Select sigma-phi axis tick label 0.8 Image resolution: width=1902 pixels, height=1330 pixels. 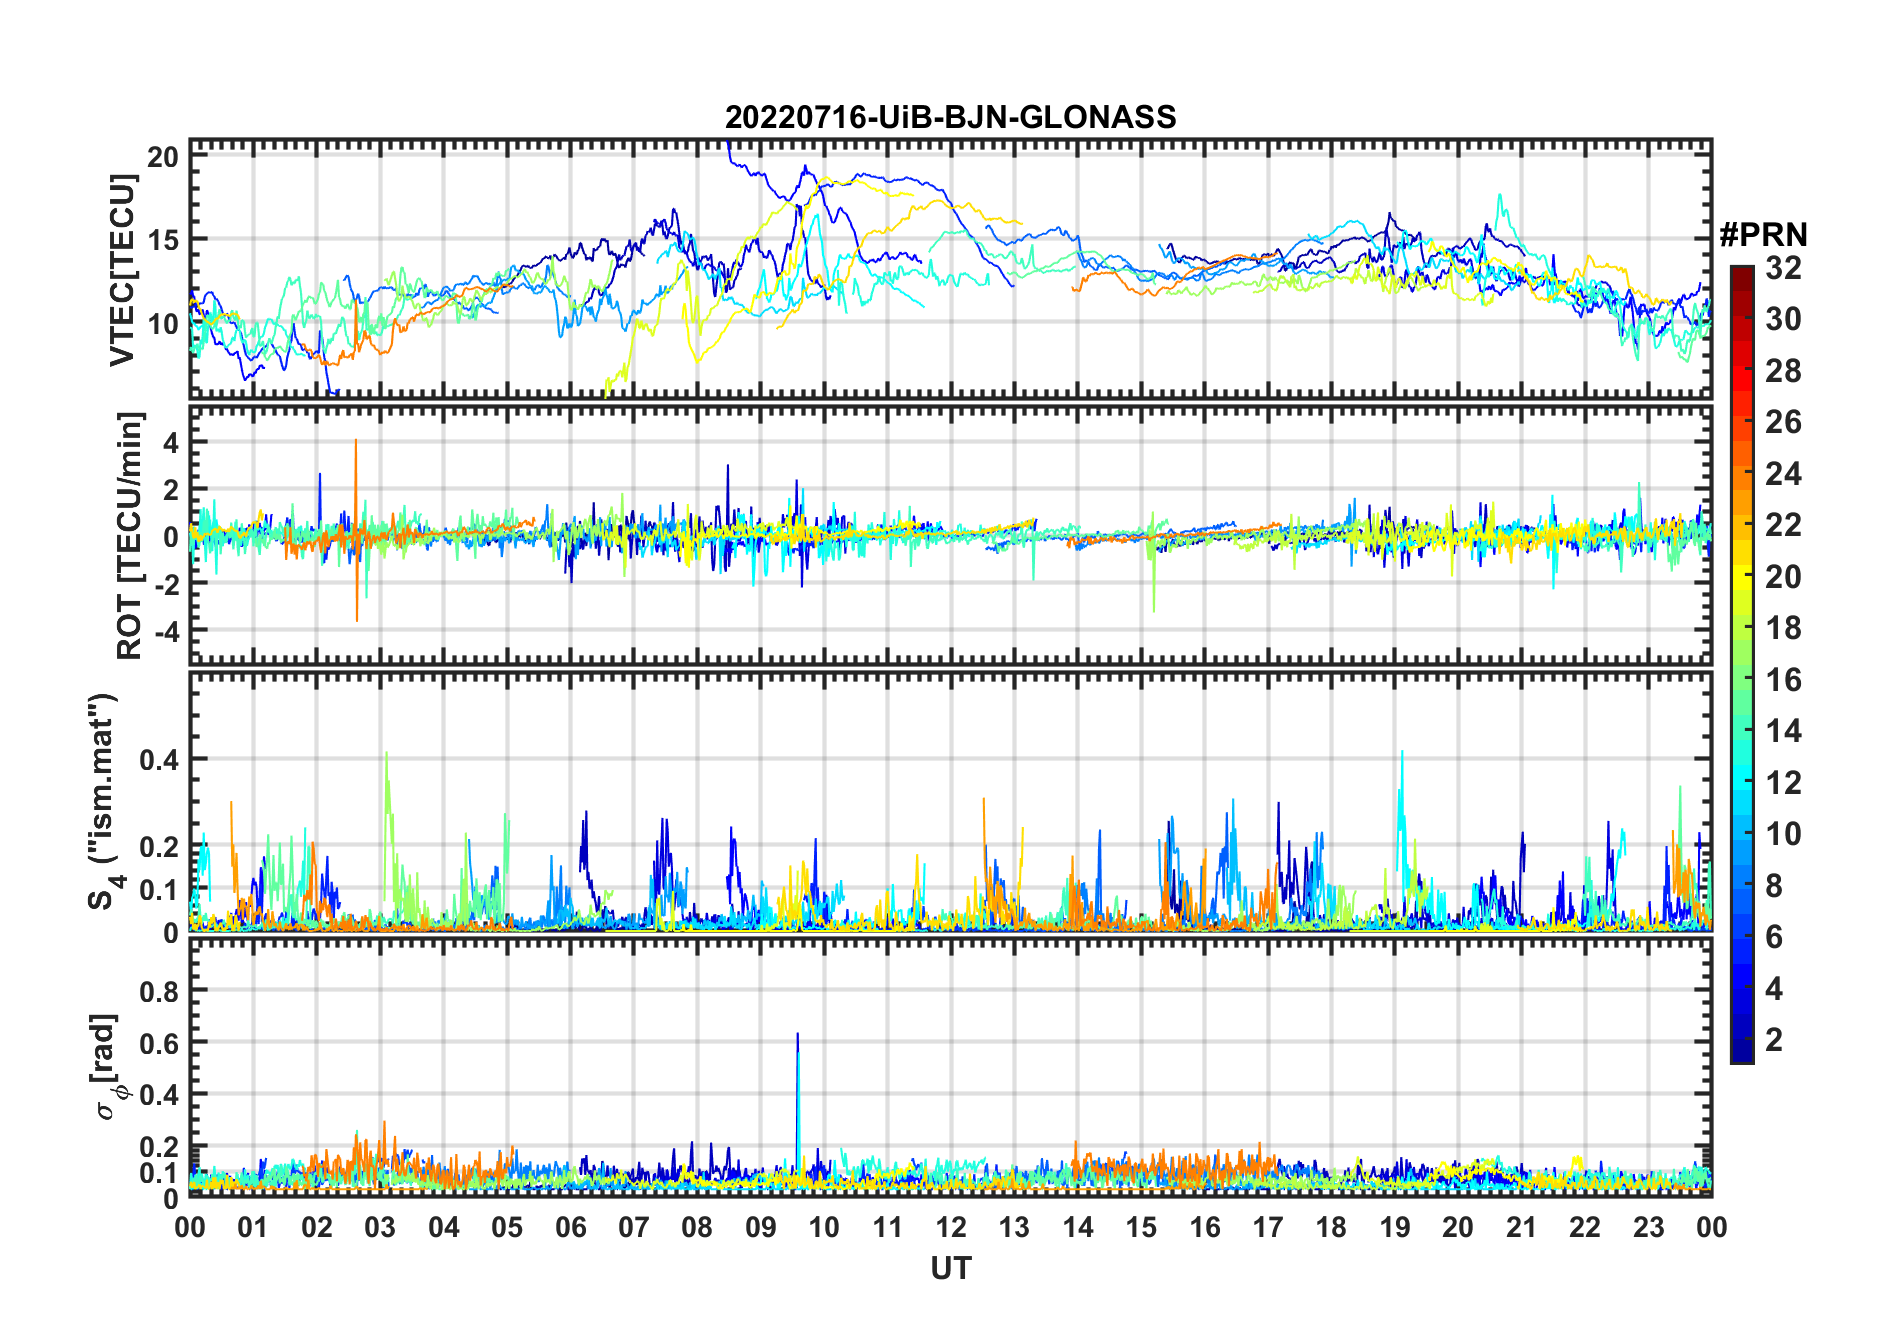click(160, 992)
